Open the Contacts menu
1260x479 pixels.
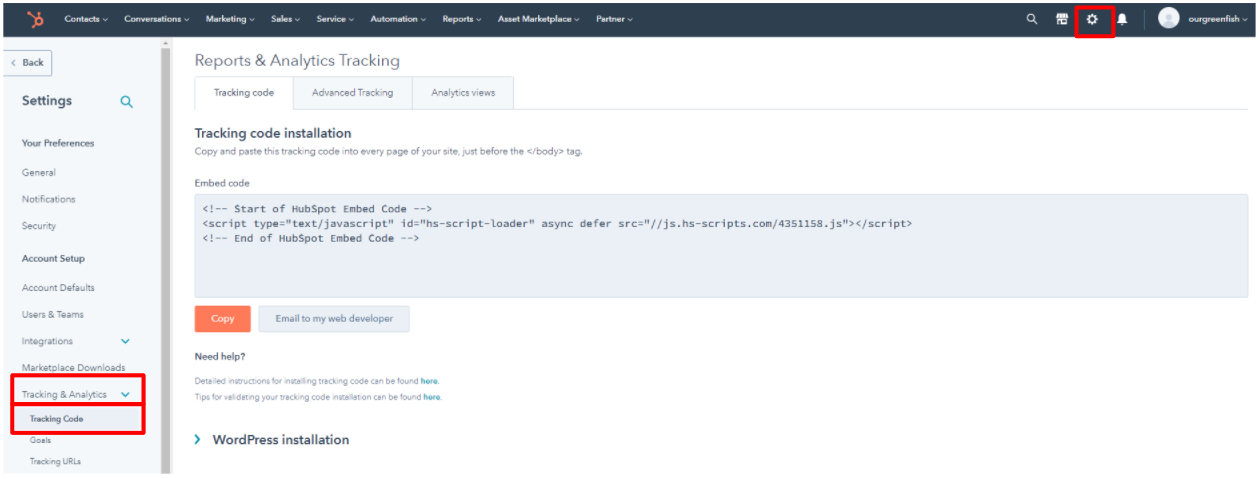[x=86, y=19]
